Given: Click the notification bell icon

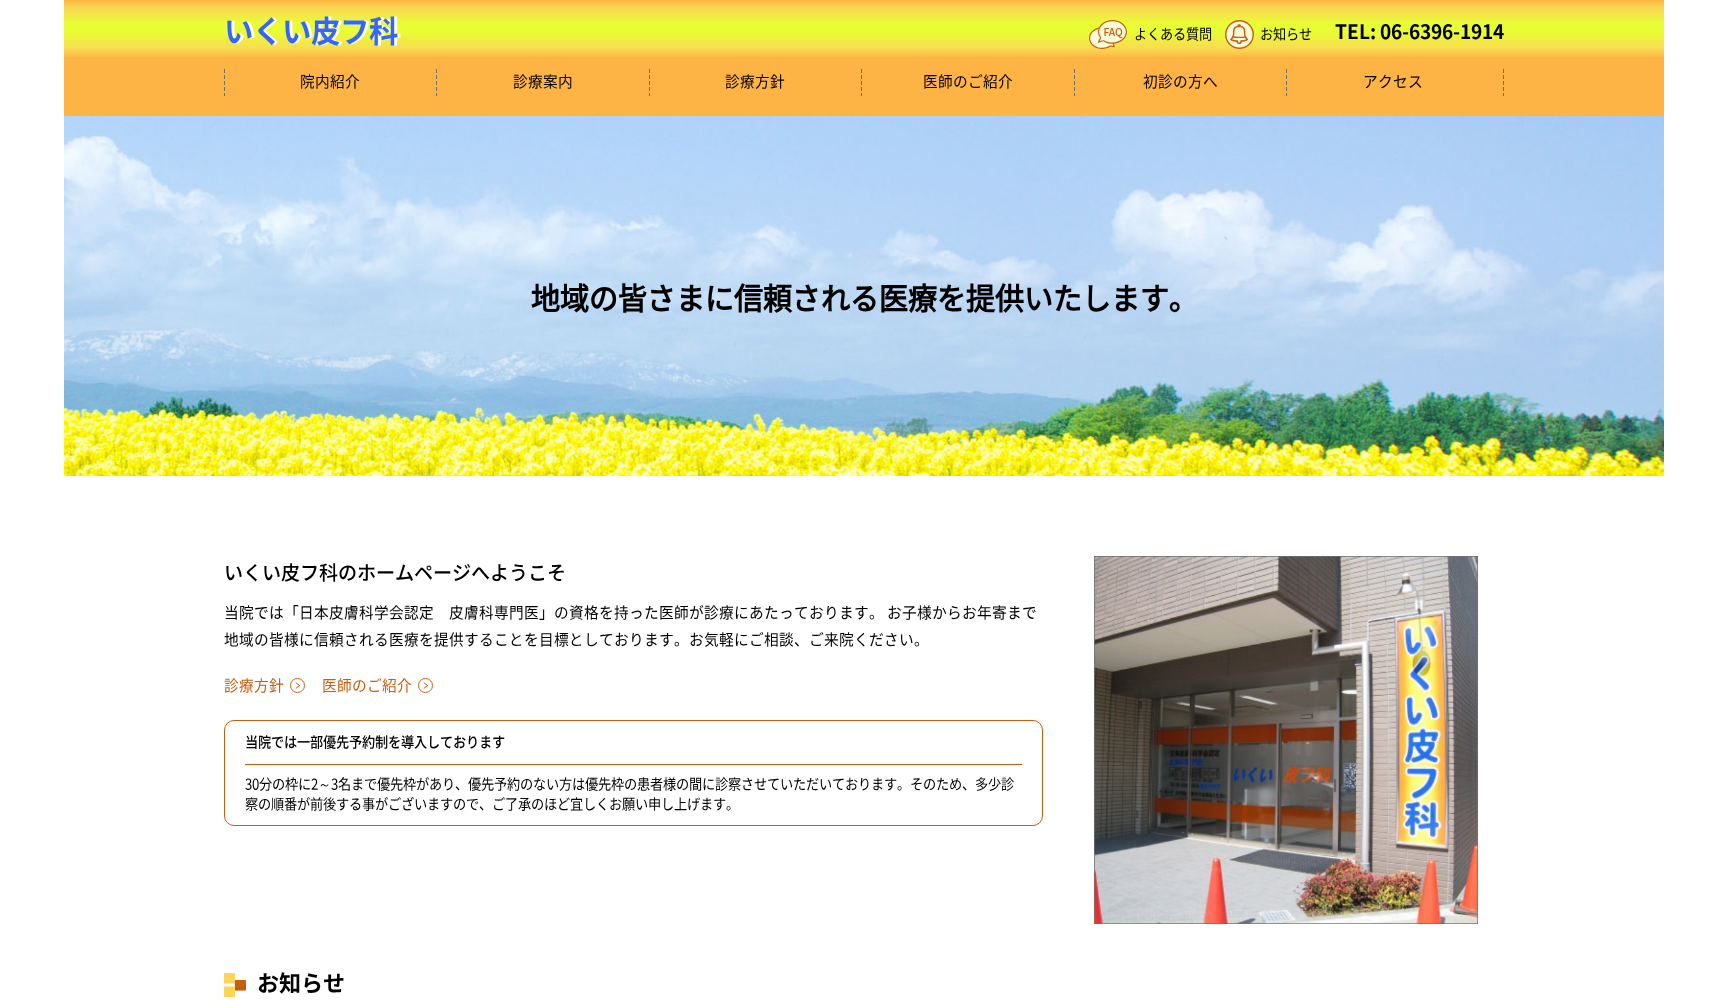Looking at the screenshot, I should (1240, 33).
